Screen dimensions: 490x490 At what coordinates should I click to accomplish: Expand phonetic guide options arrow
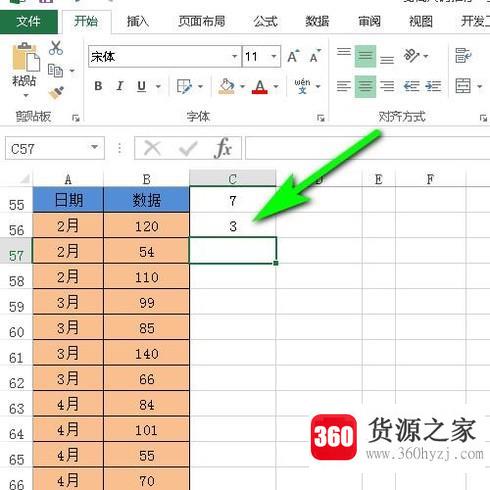point(318,86)
